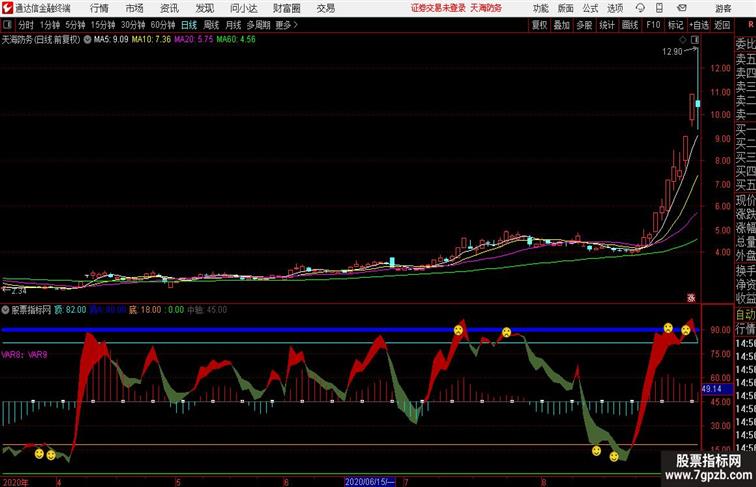
Task: Click the MA60: 4.56 value label
Action: pos(236,40)
